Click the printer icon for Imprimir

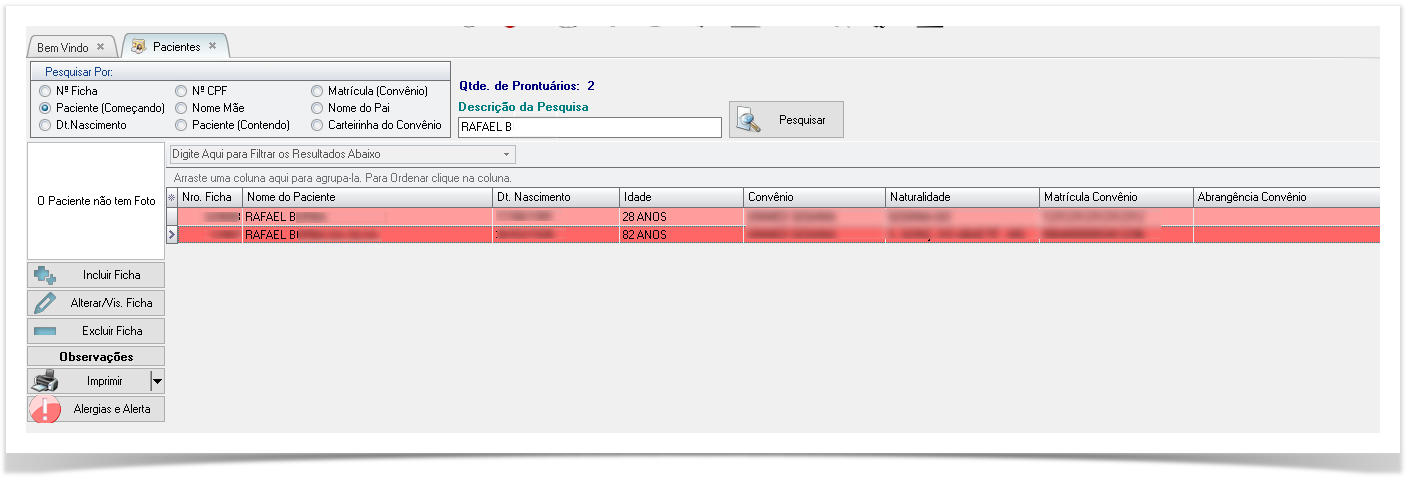[45, 381]
